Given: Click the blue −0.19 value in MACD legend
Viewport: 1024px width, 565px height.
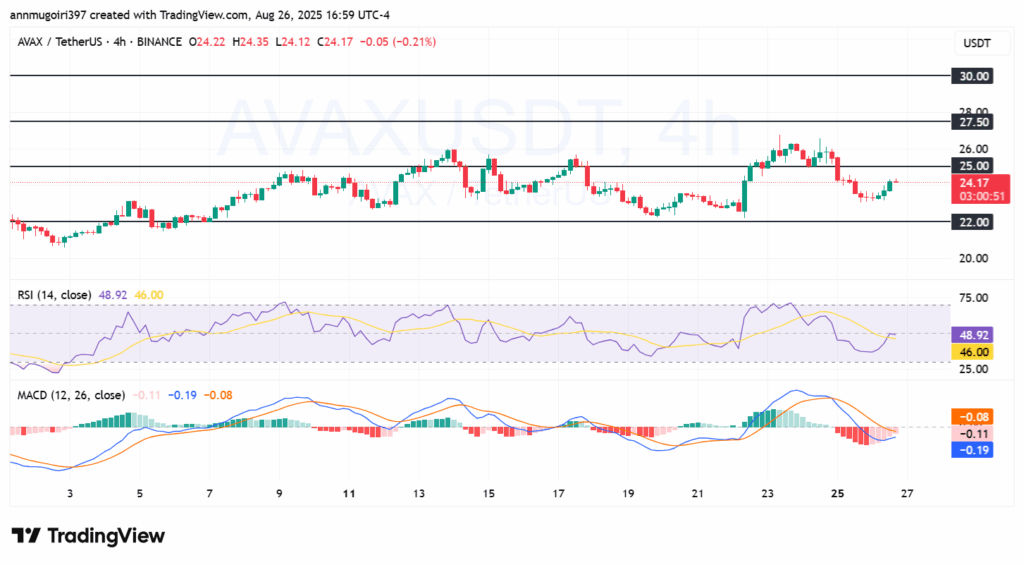Looking at the screenshot, I should coord(182,395).
